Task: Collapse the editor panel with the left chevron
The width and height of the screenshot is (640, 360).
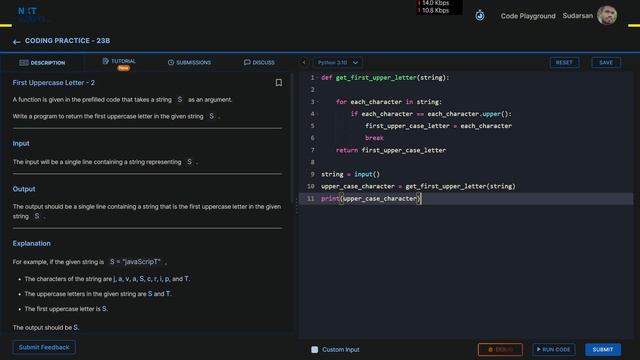Action: tap(304, 62)
